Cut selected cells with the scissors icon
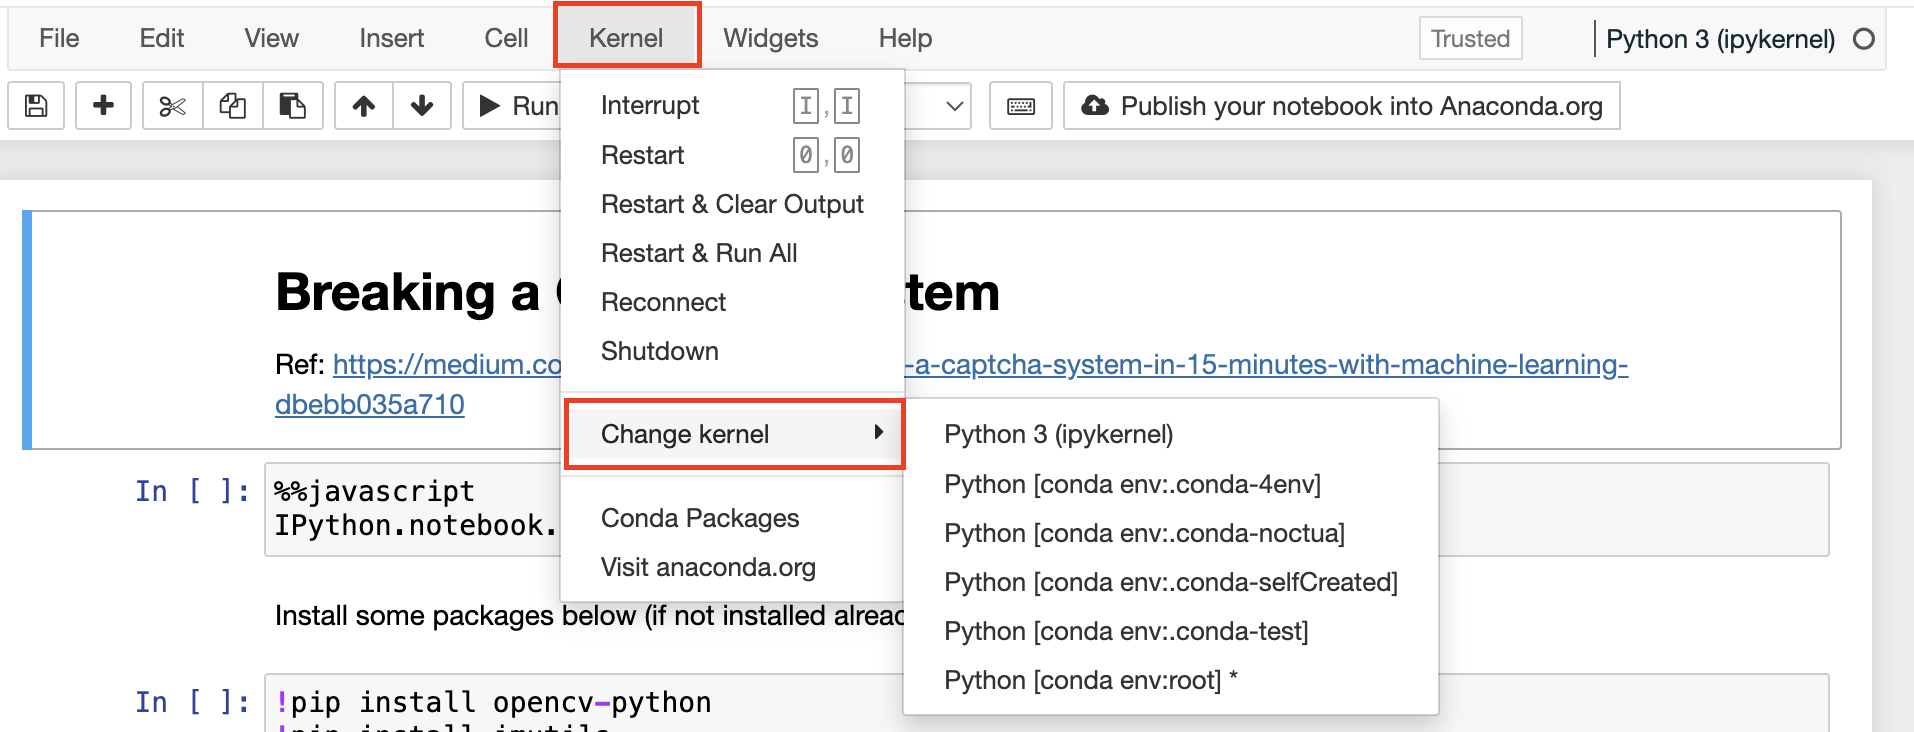Image resolution: width=1914 pixels, height=732 pixels. point(173,106)
